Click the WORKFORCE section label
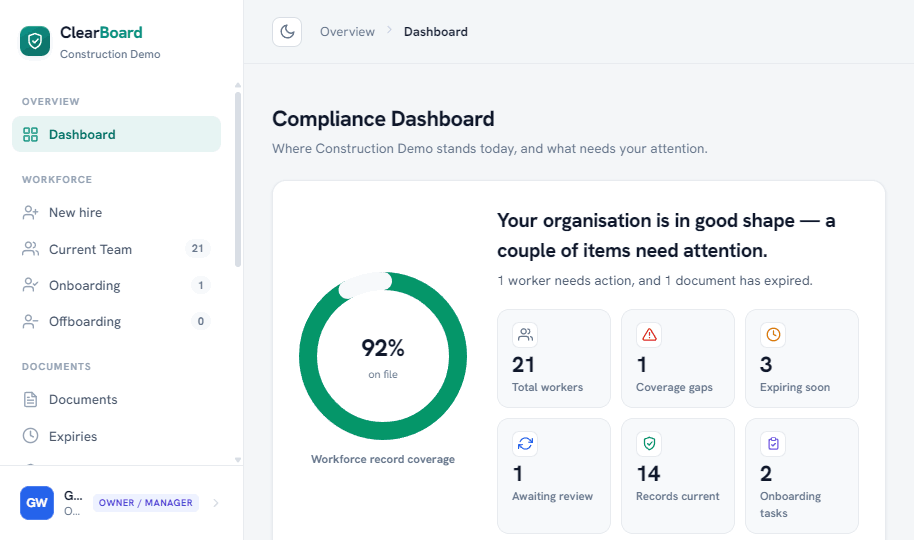Viewport: 914px width, 540px height. (57, 180)
